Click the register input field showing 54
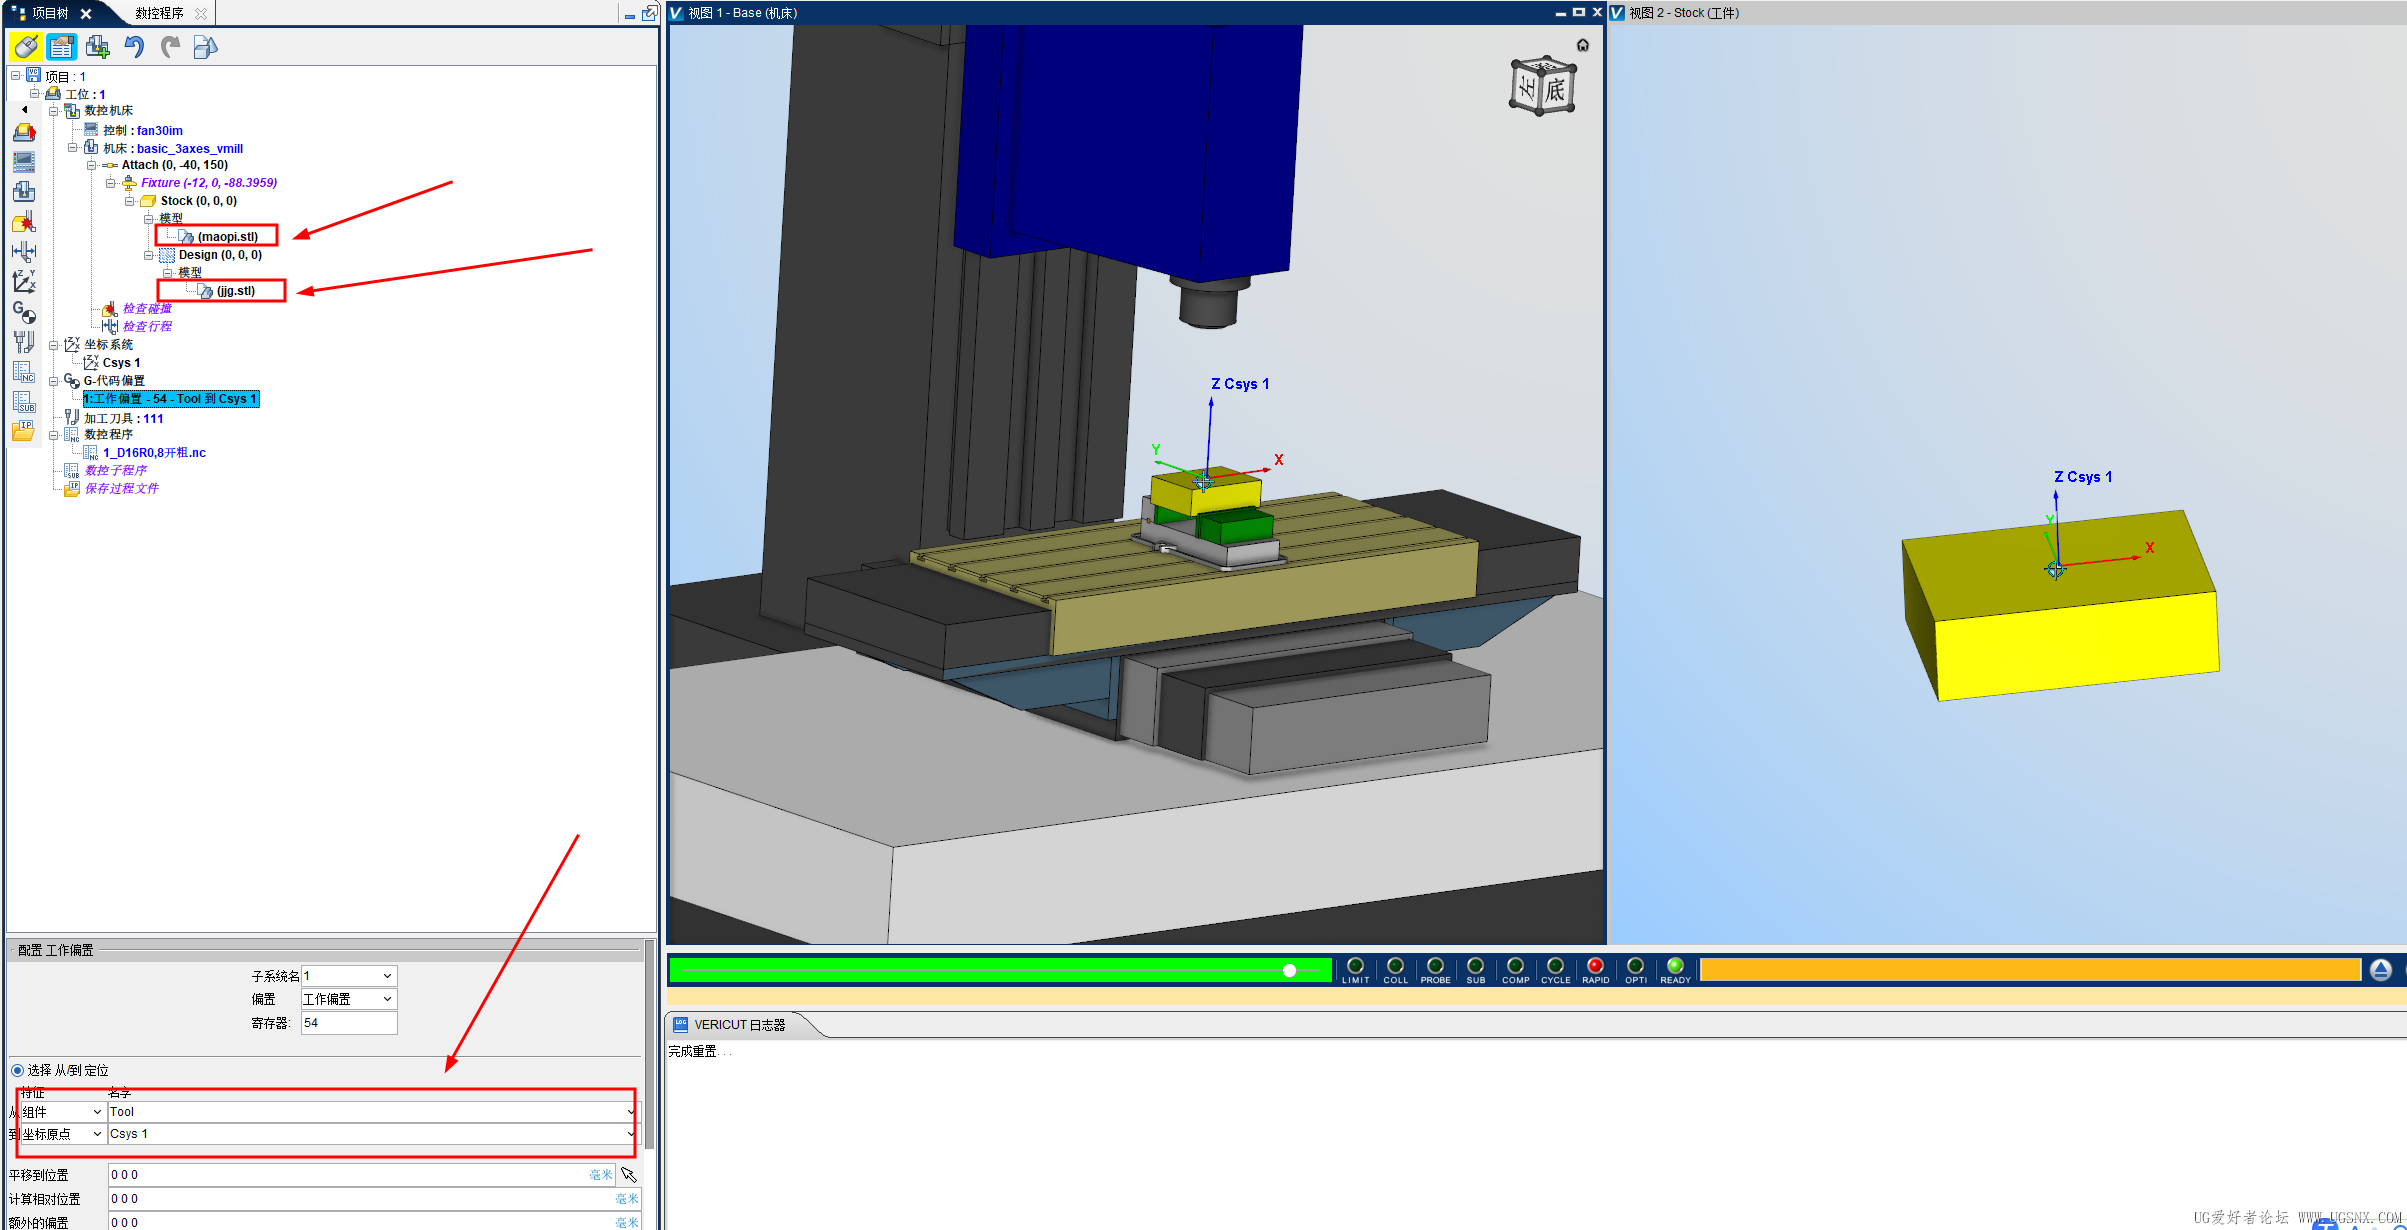Image resolution: width=2407 pixels, height=1230 pixels. pyautogui.click(x=349, y=1023)
